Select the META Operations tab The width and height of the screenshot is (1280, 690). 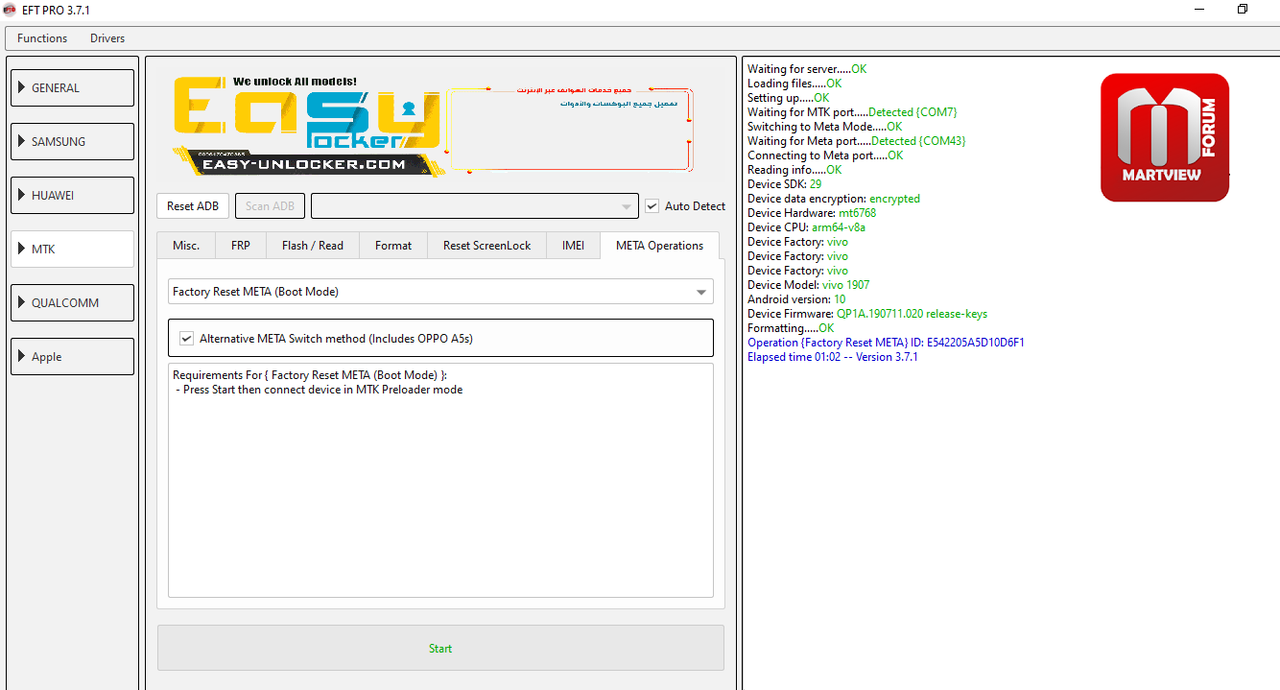click(x=660, y=245)
